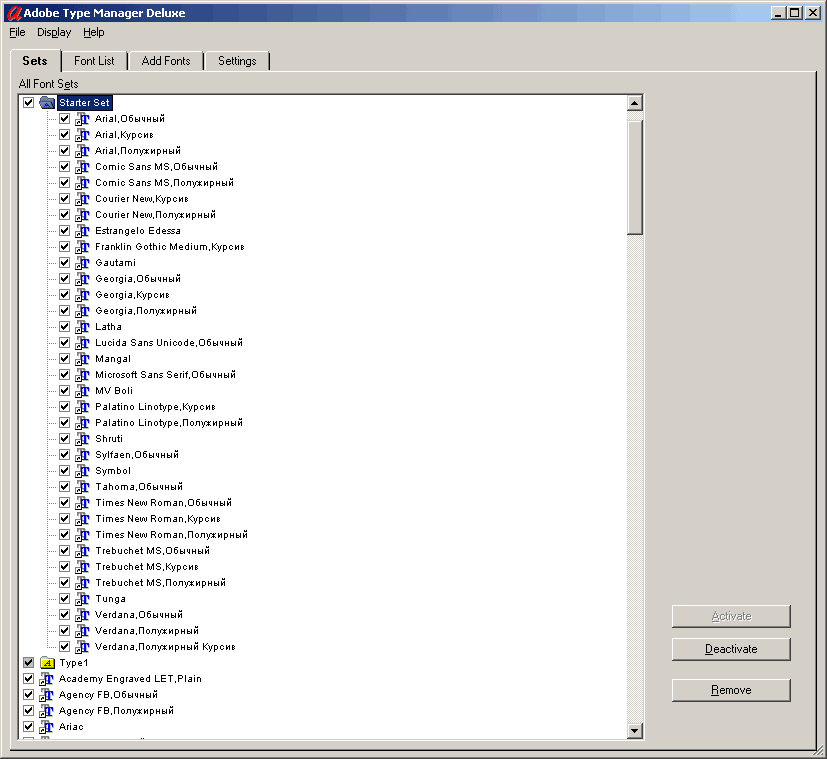
Task: Click the font icon beside Comic Sans MS,Обычный
Action: pyautogui.click(x=82, y=167)
